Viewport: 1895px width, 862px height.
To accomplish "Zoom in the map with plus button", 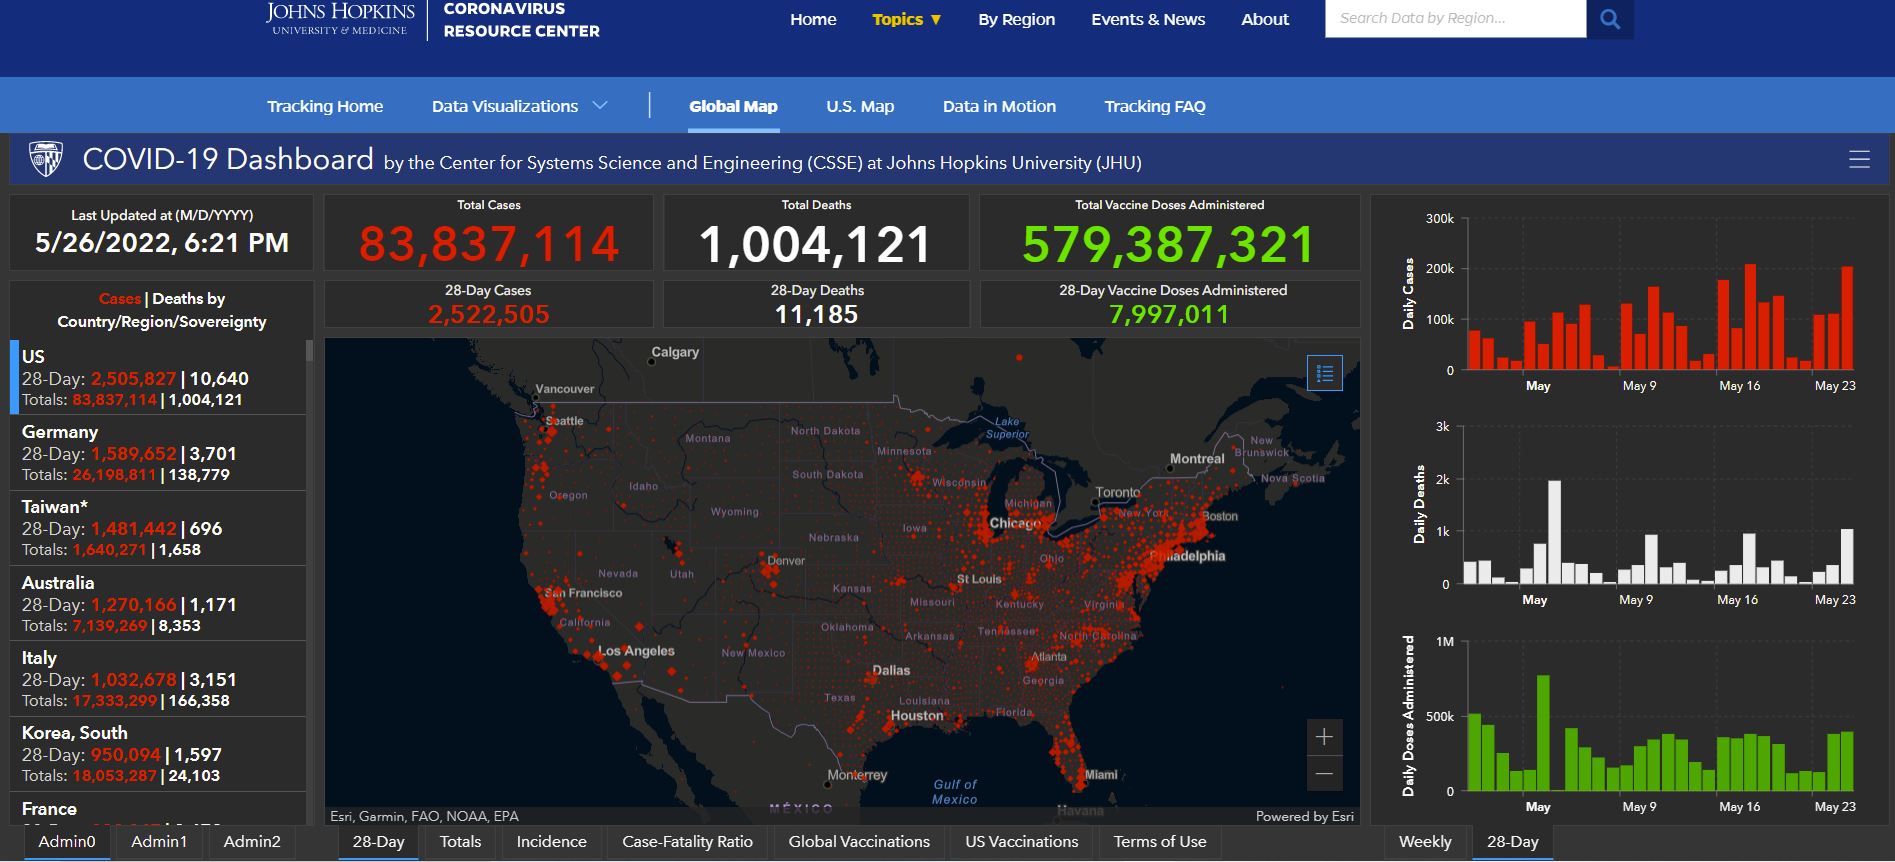I will click(x=1324, y=737).
